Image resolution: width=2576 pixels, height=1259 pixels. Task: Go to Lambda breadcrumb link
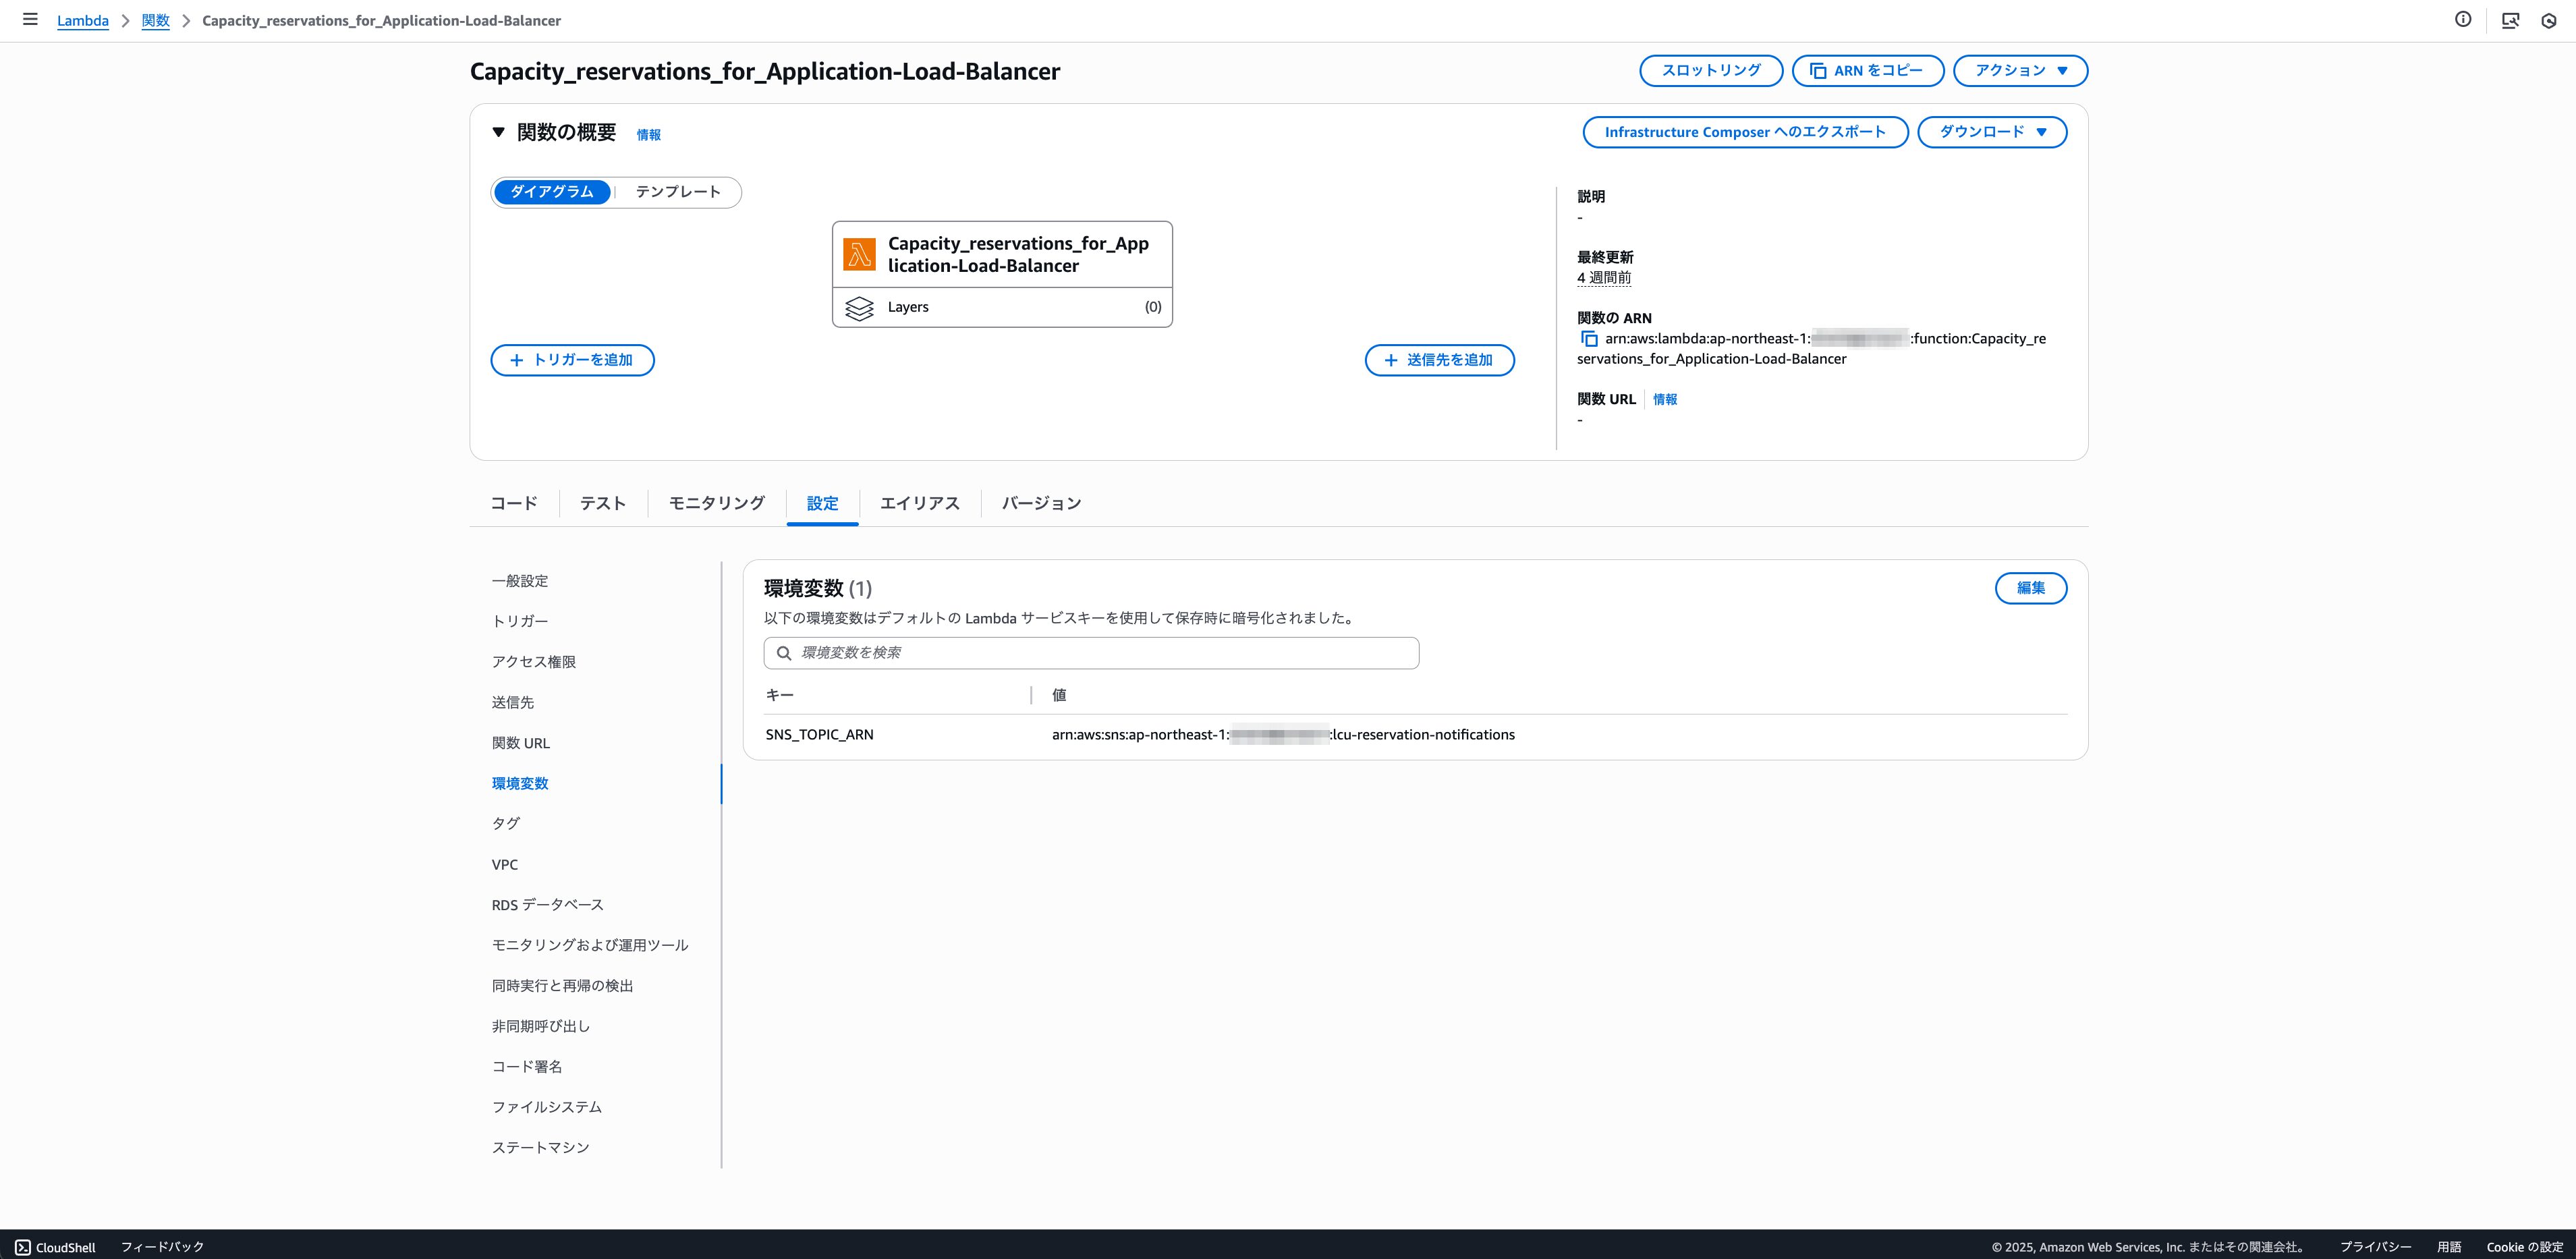click(83, 21)
